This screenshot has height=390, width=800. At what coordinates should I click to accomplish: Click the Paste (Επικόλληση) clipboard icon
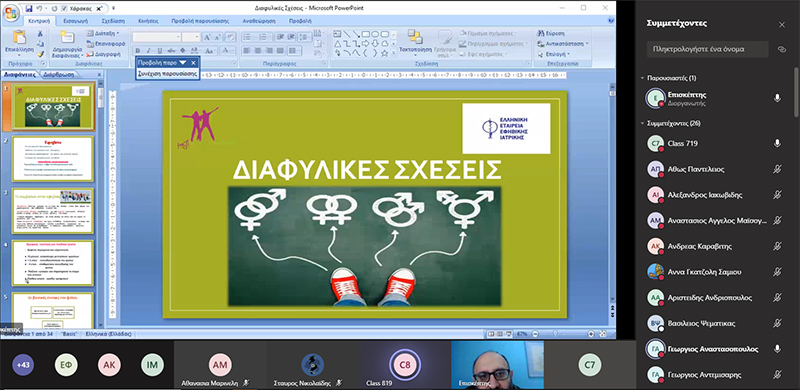(x=19, y=37)
